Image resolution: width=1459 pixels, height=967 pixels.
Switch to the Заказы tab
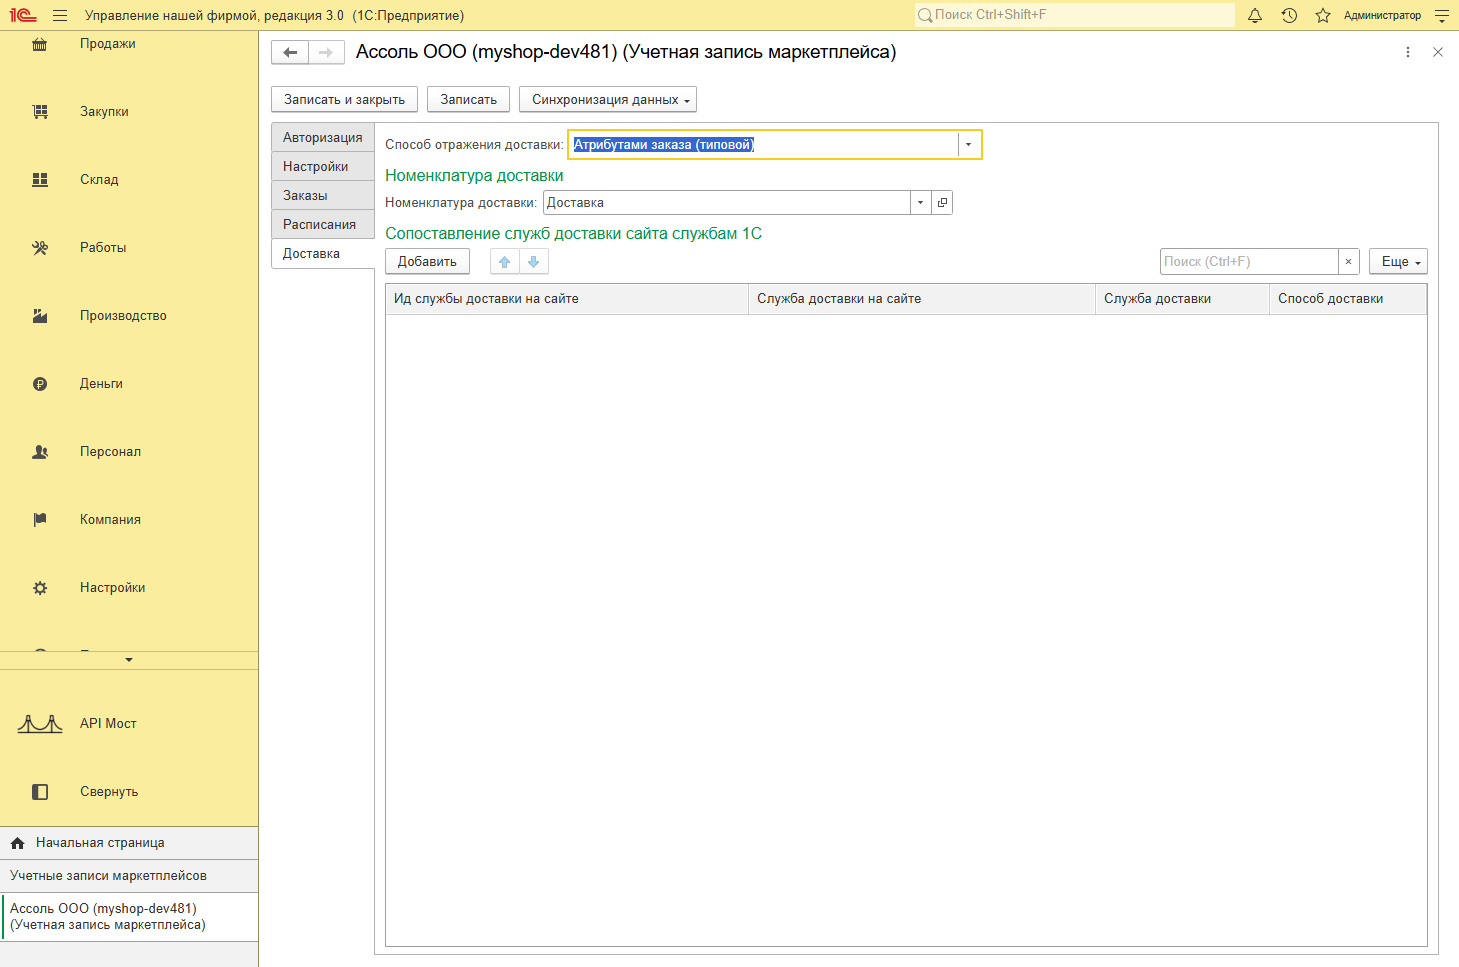[323, 196]
